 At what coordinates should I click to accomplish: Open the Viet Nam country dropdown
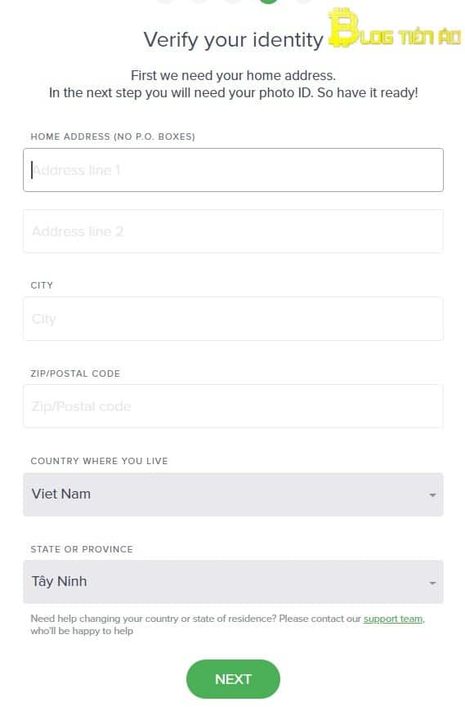[233, 494]
